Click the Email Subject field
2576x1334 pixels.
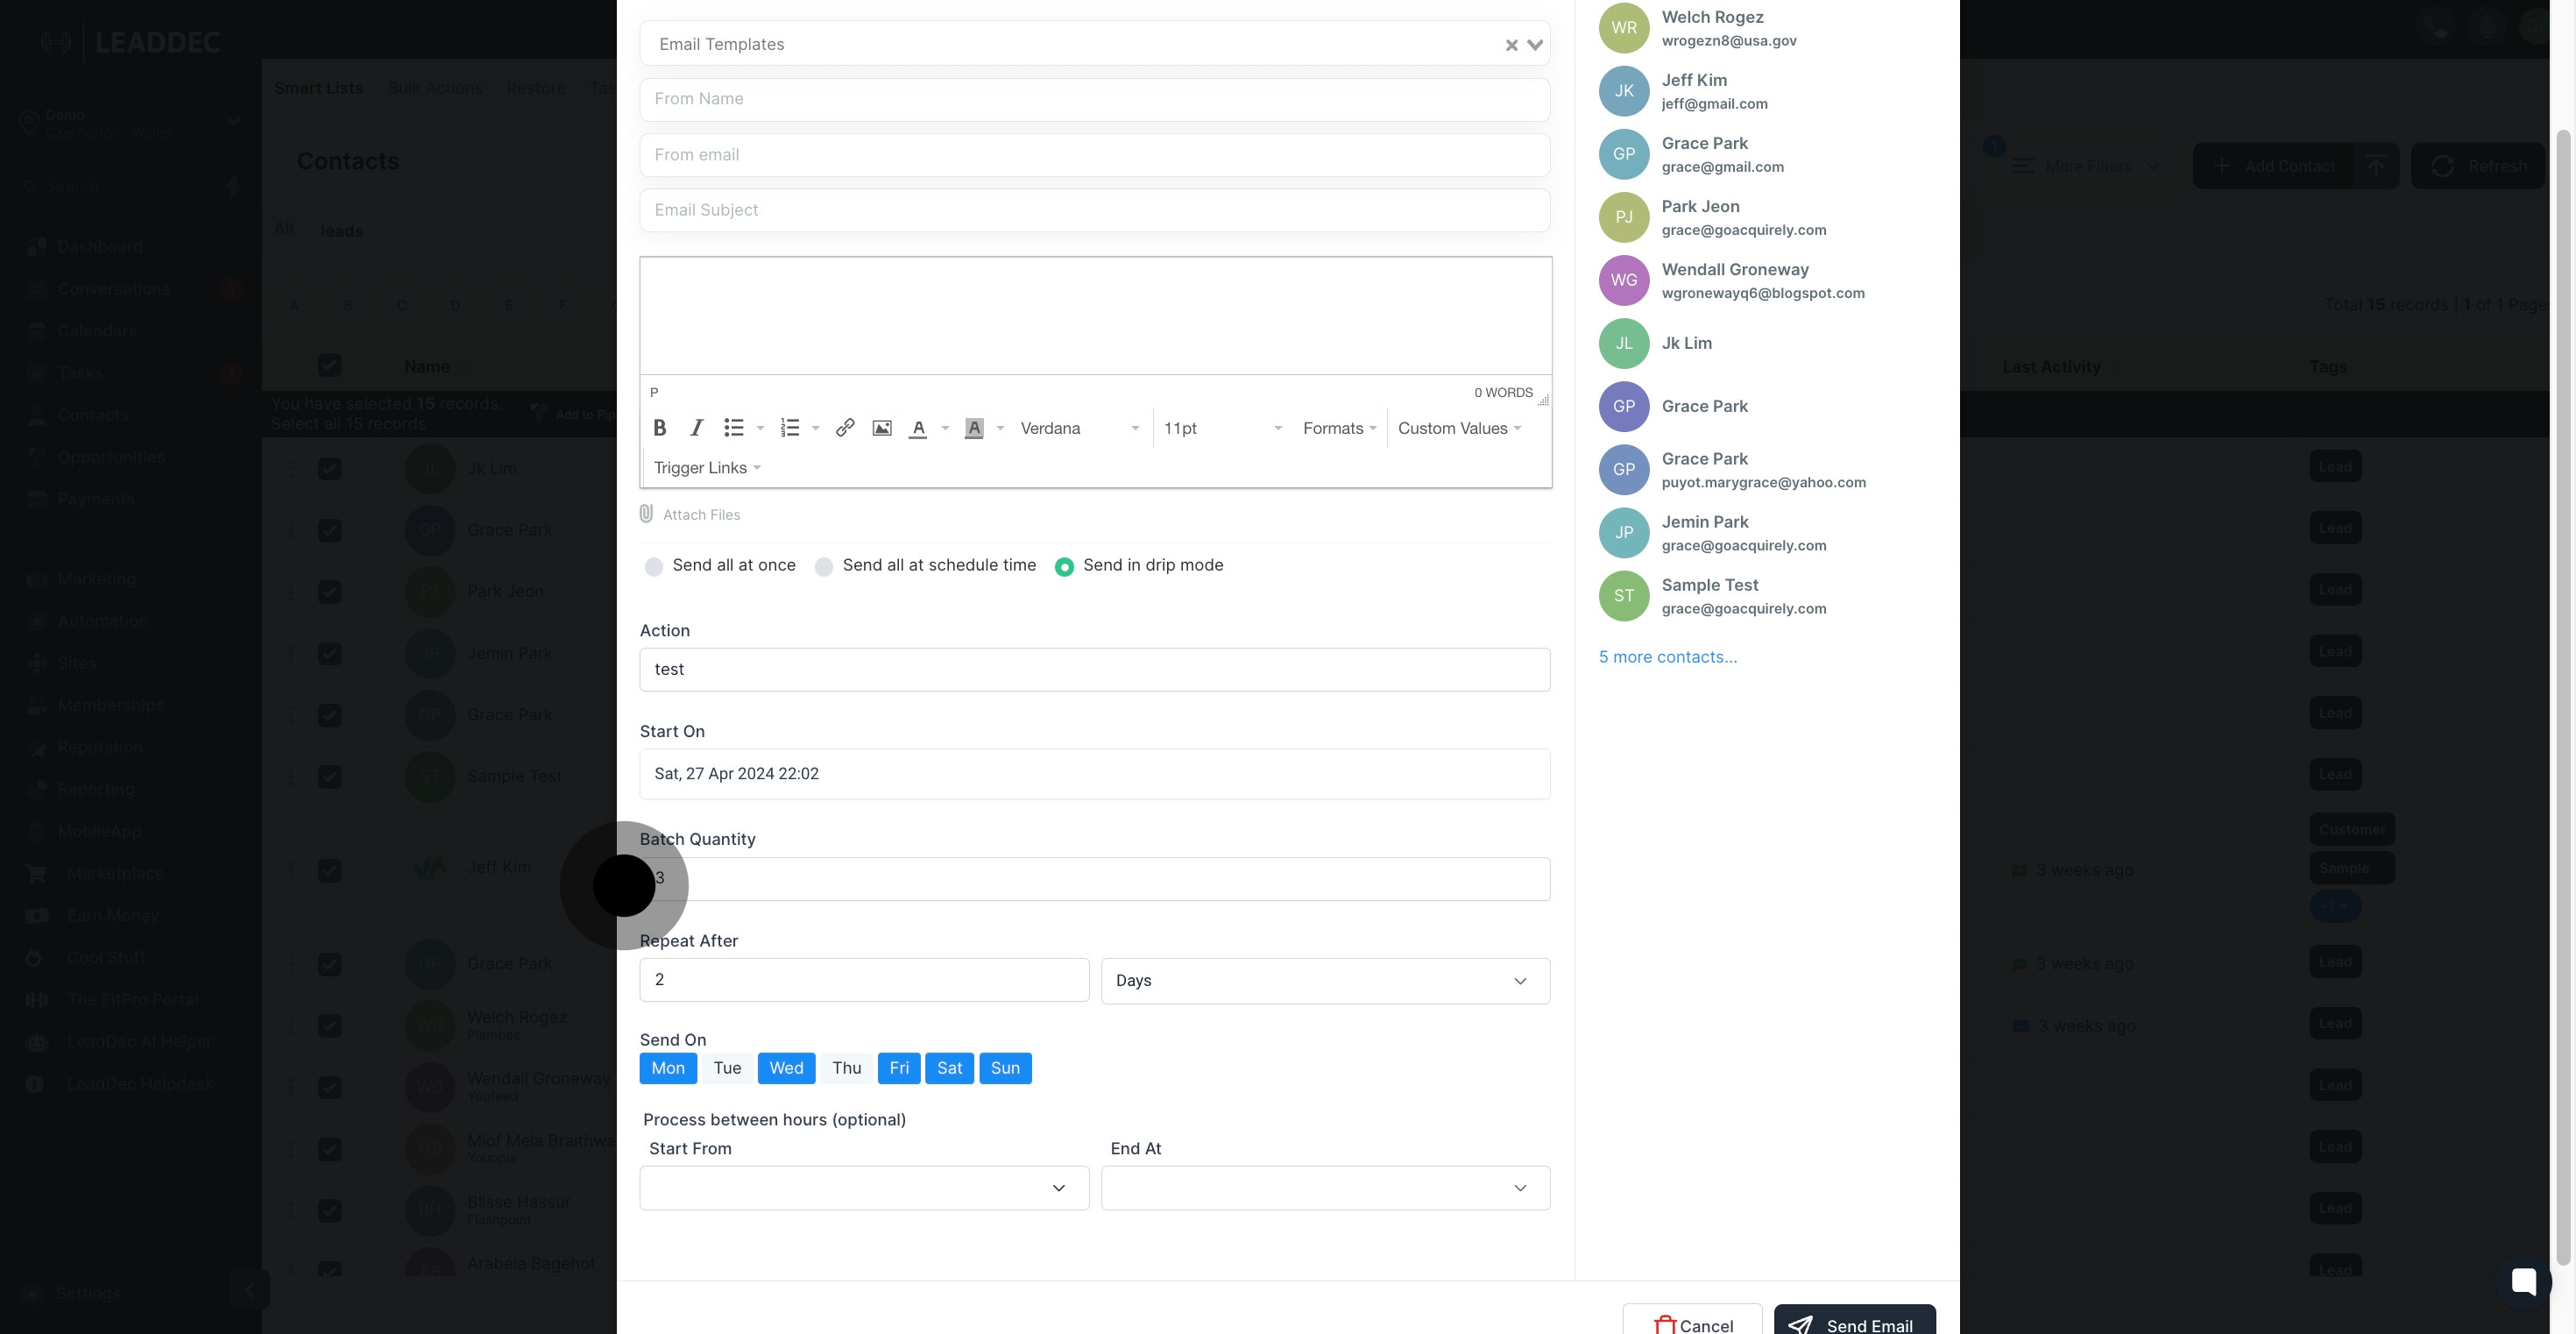1095,210
